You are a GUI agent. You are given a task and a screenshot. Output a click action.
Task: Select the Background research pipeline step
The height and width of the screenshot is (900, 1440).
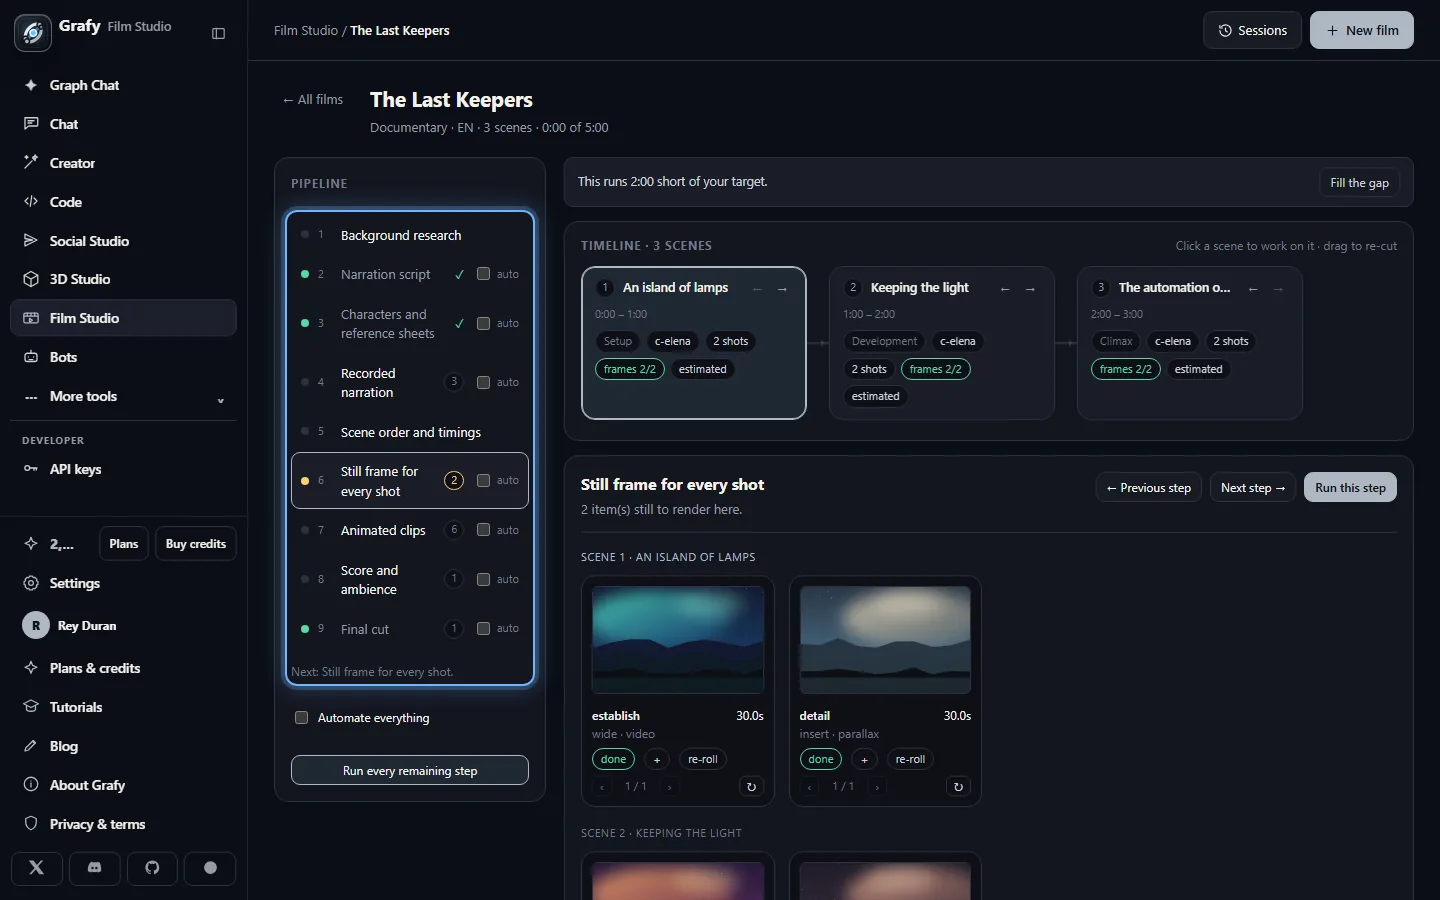point(410,235)
